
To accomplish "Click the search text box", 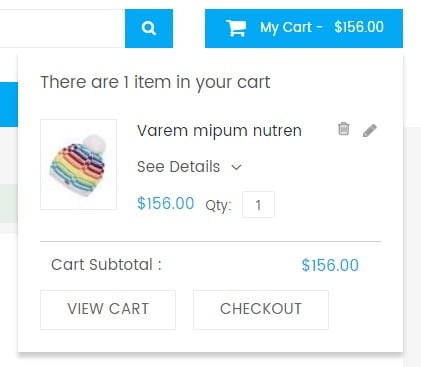I will click(x=62, y=28).
